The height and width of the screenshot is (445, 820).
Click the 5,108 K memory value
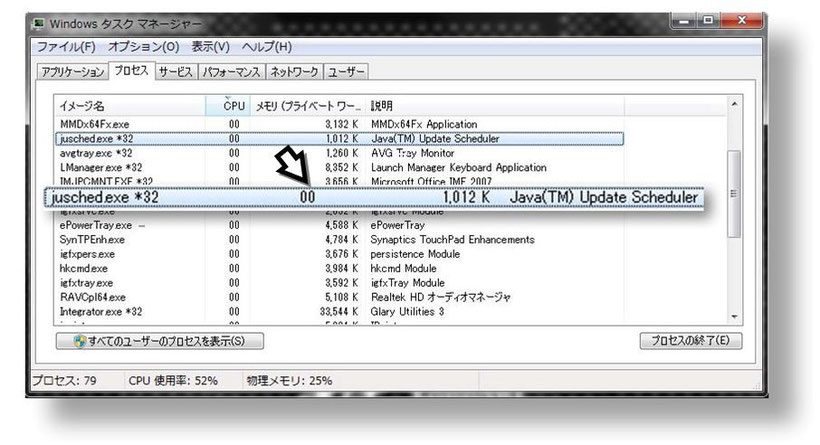click(x=341, y=297)
